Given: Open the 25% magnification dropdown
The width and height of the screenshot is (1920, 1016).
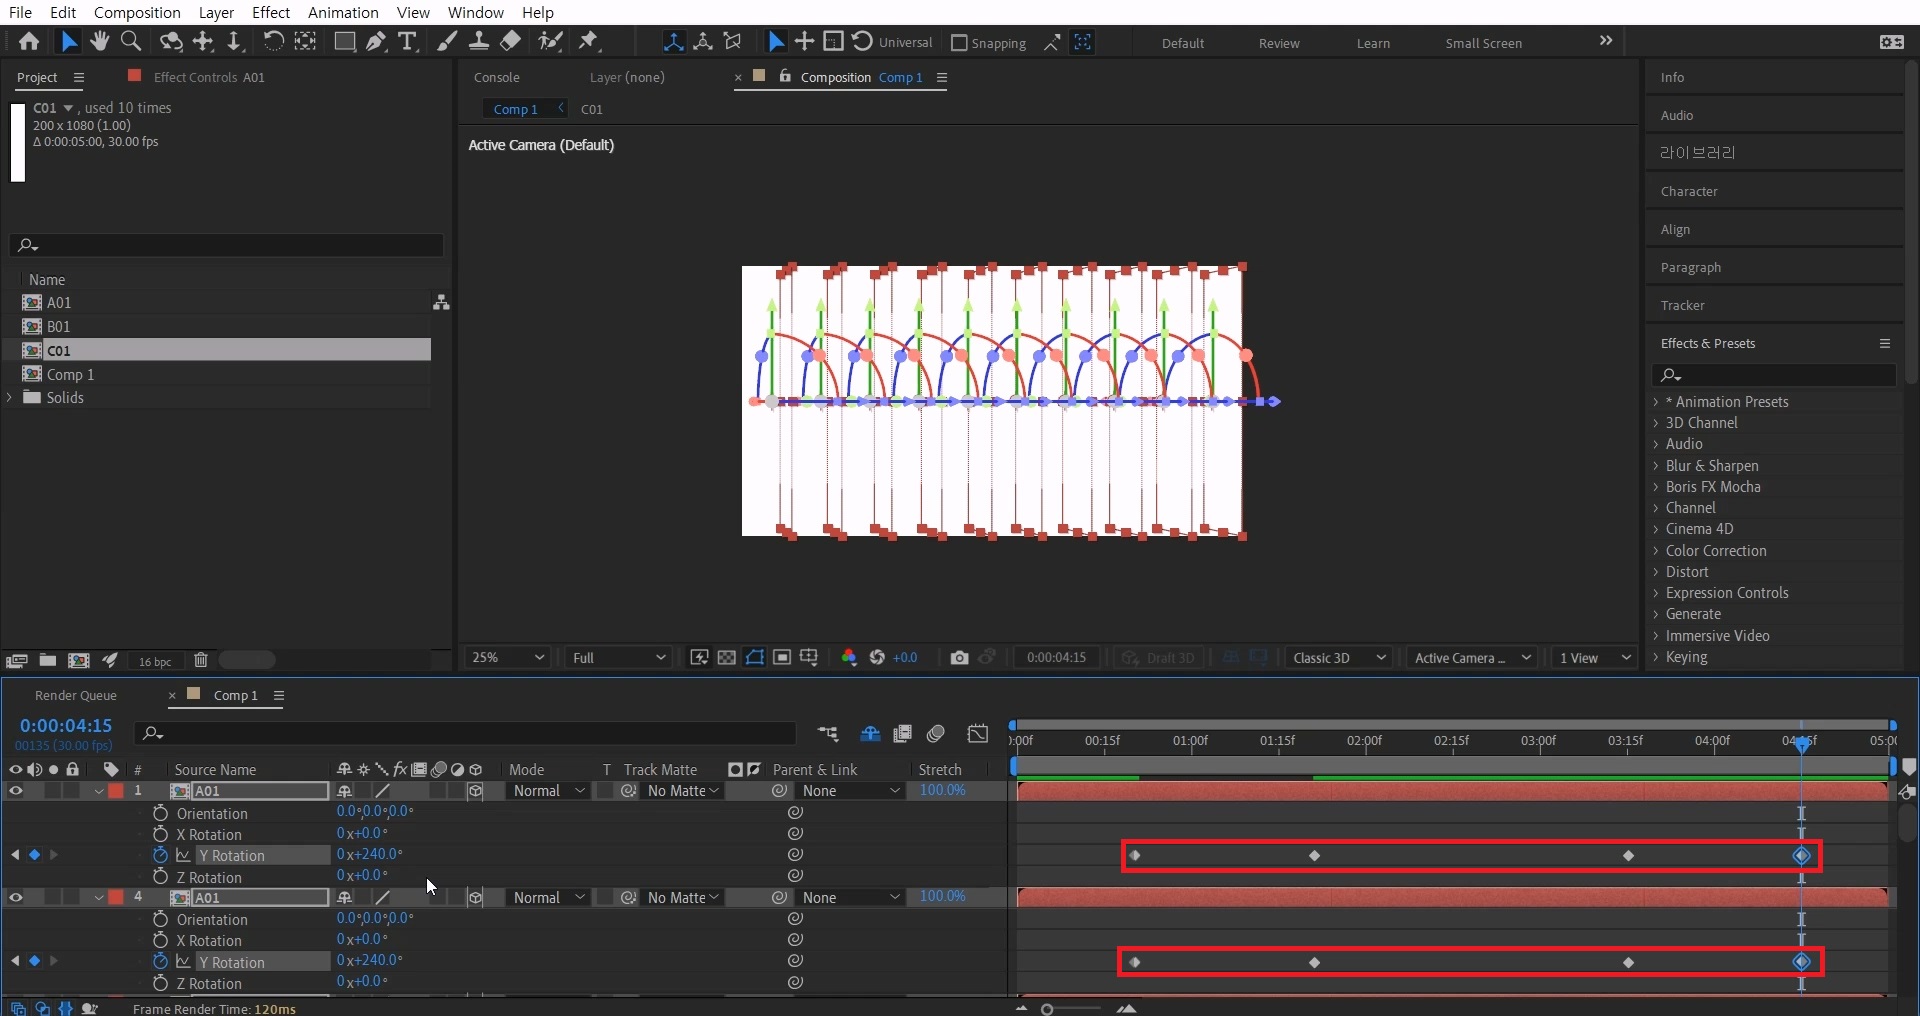Looking at the screenshot, I should pyautogui.click(x=508, y=657).
